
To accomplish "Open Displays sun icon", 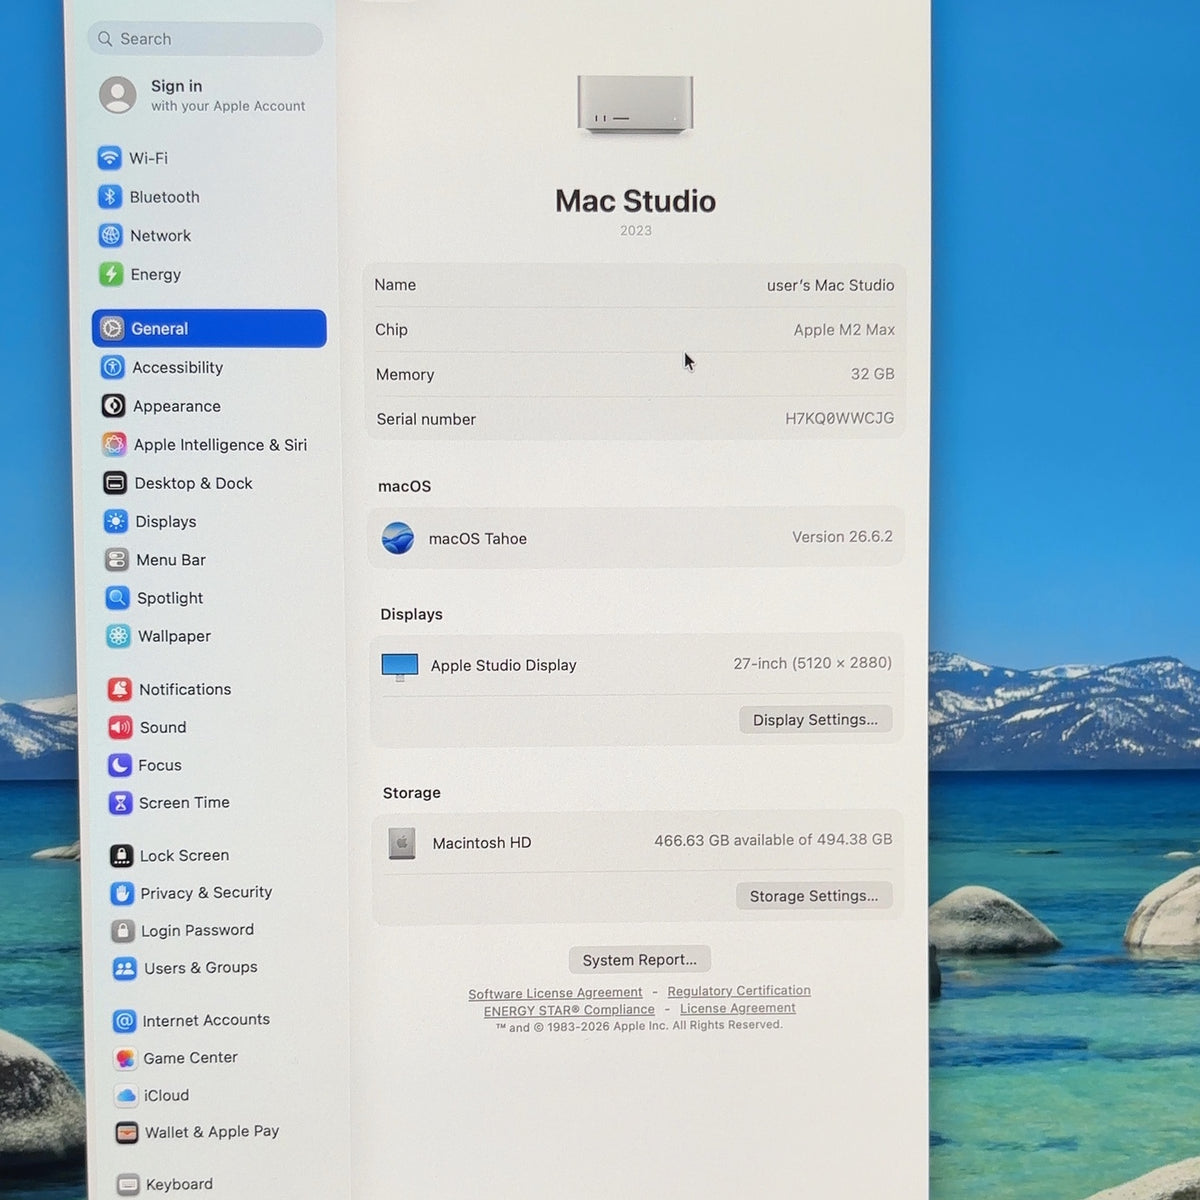I will [116, 521].
